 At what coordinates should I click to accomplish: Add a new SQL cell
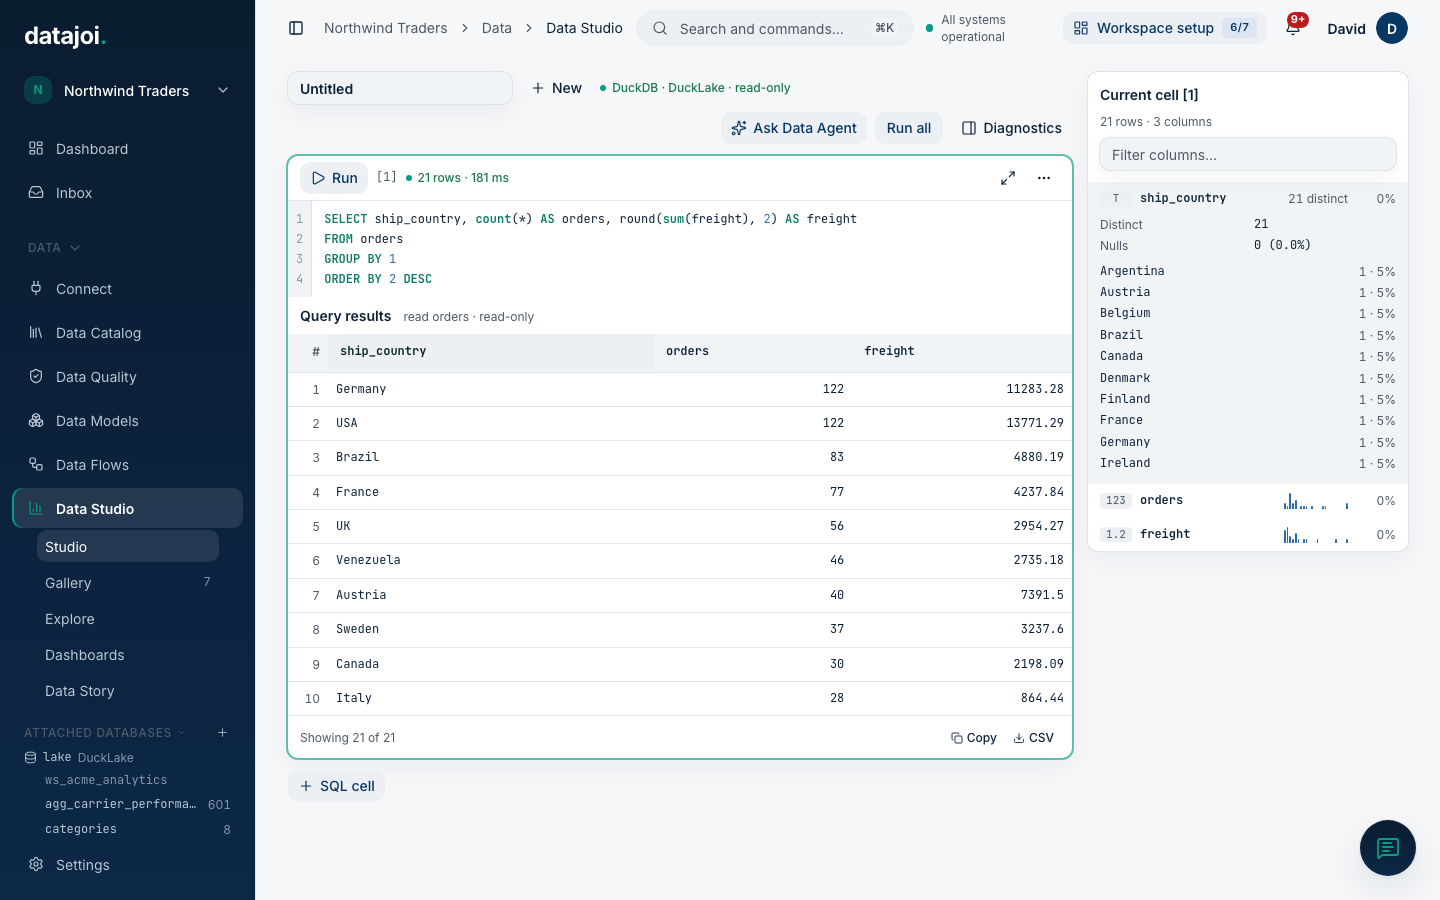[x=337, y=786]
